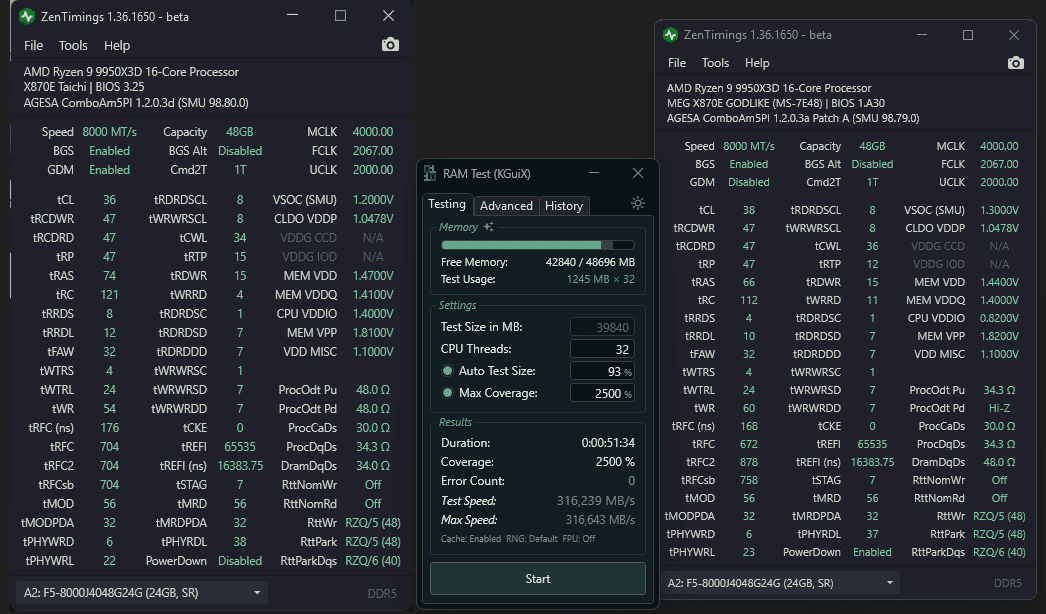Viewport: 1046px width, 614px height.
Task: Click the Auto Test Size percent field
Action: [x=602, y=371]
